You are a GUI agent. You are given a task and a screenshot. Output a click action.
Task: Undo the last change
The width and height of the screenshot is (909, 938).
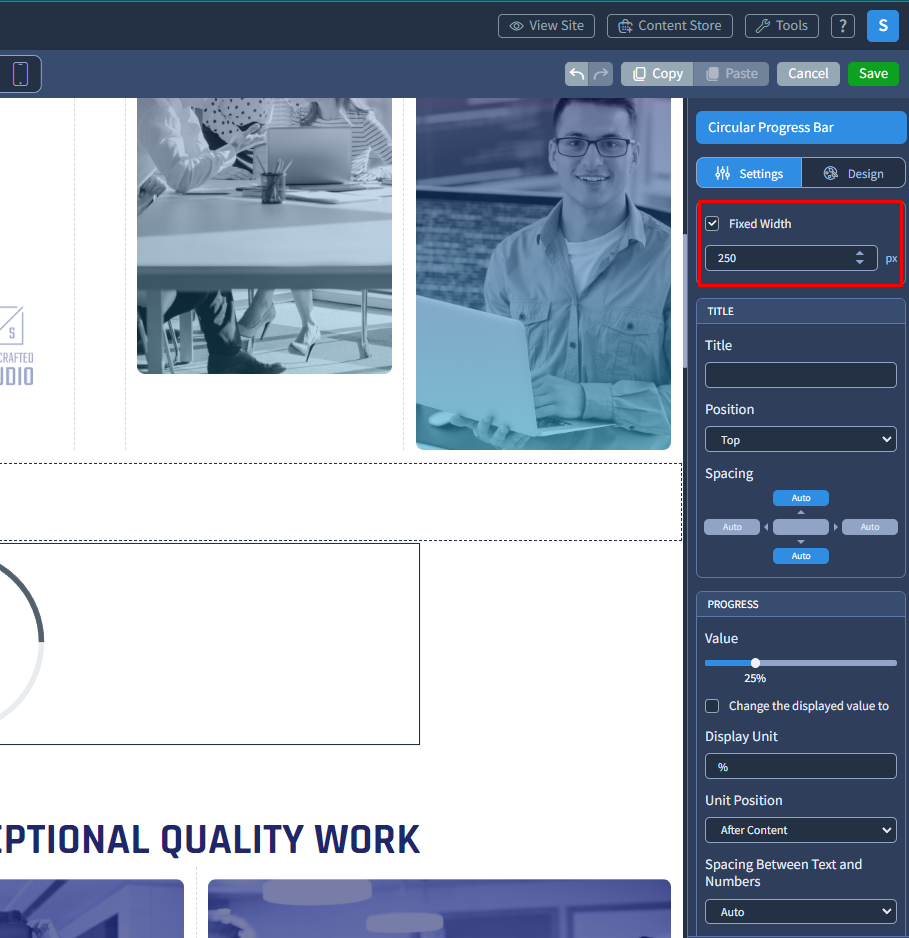point(577,74)
